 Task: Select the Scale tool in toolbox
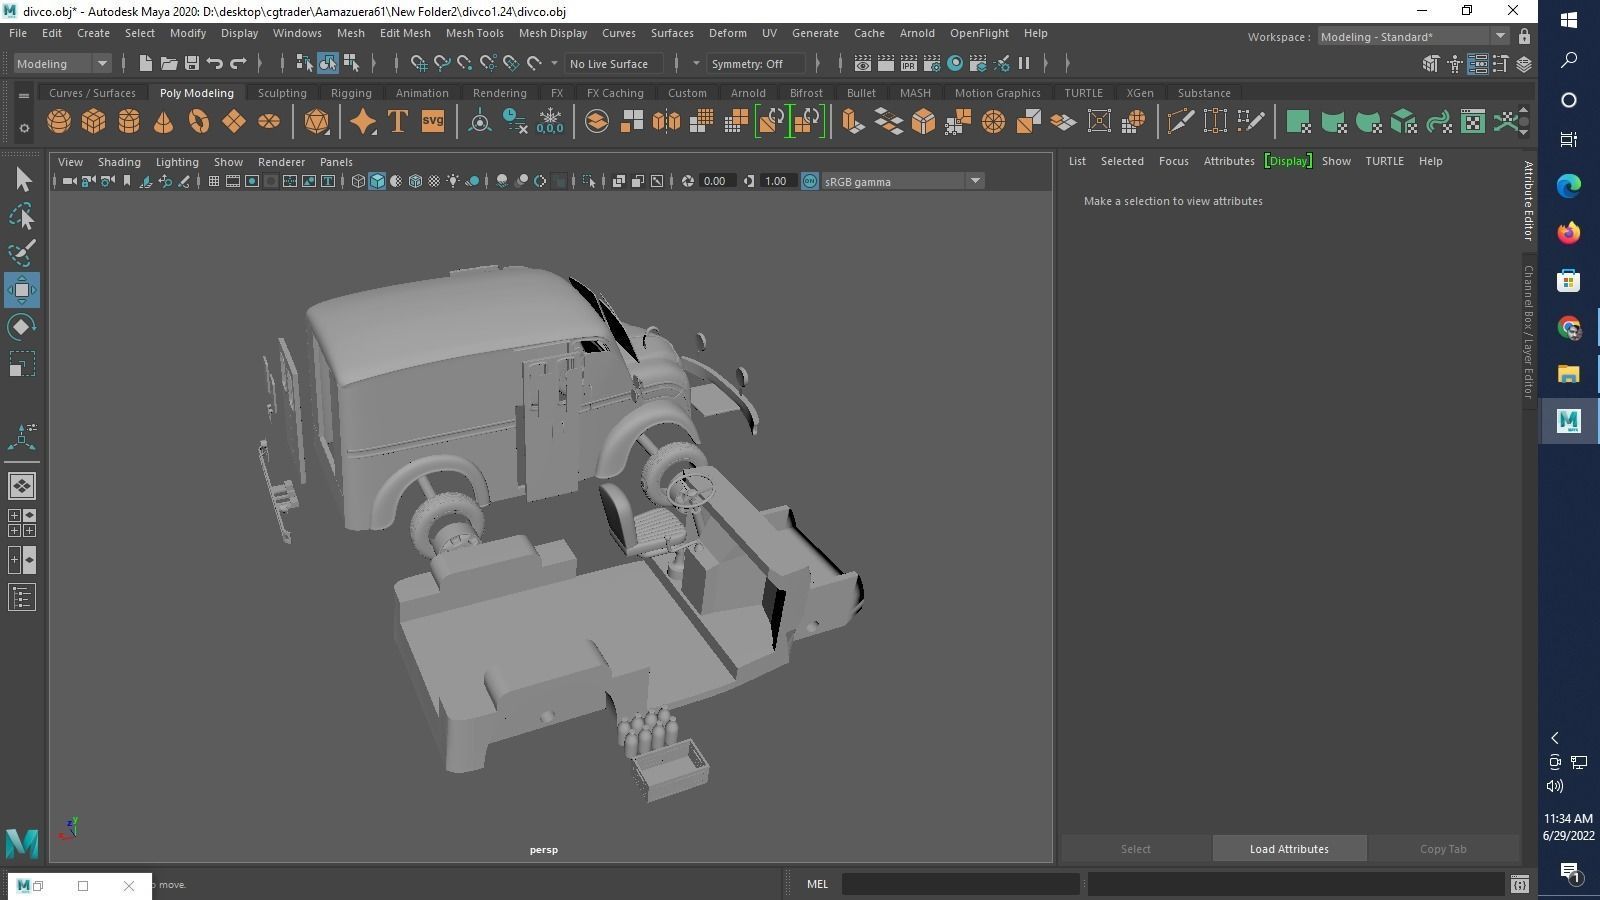coord(22,364)
